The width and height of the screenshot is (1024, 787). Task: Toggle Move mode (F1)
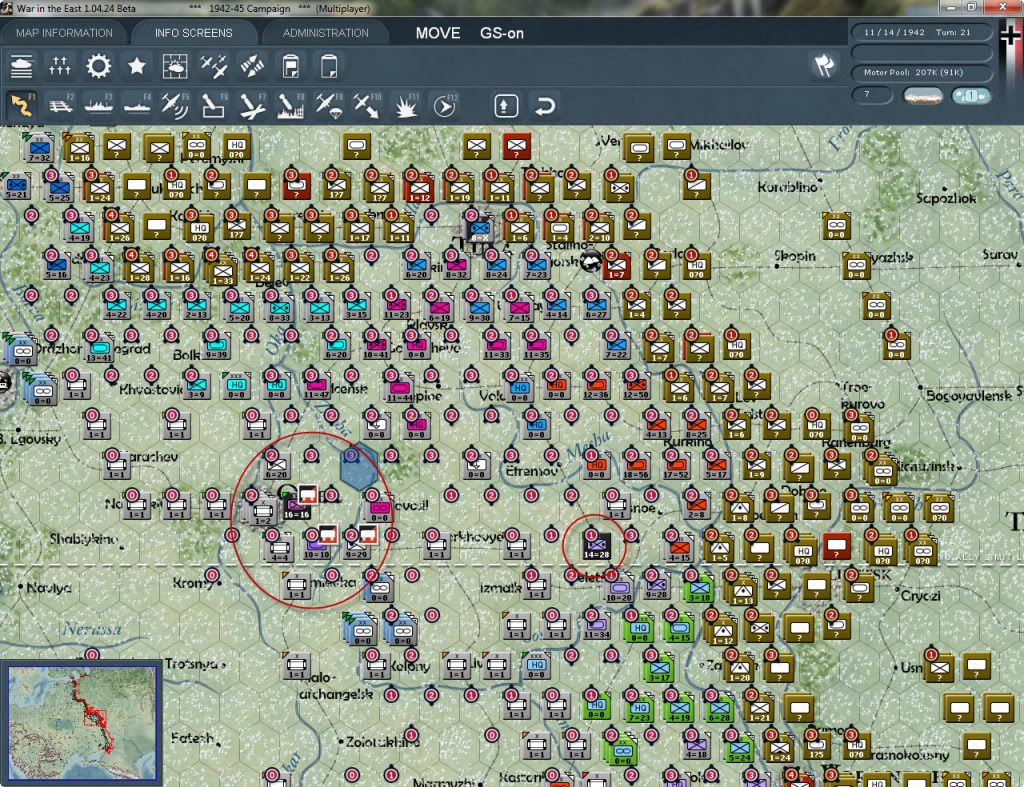coord(22,105)
